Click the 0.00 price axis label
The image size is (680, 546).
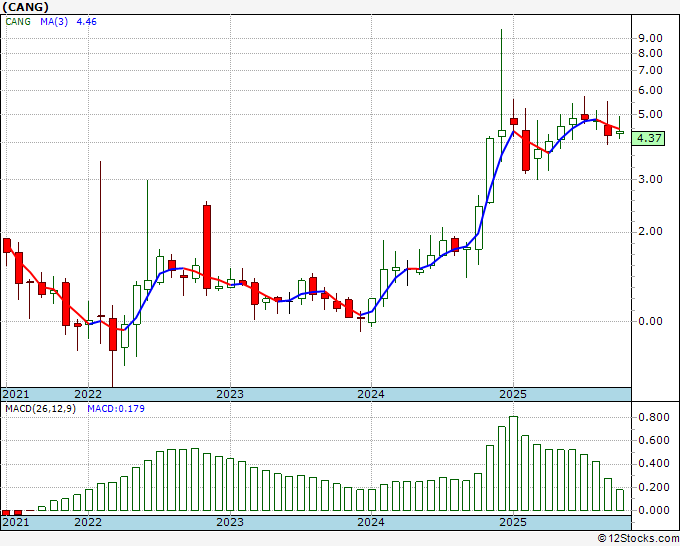(651, 321)
